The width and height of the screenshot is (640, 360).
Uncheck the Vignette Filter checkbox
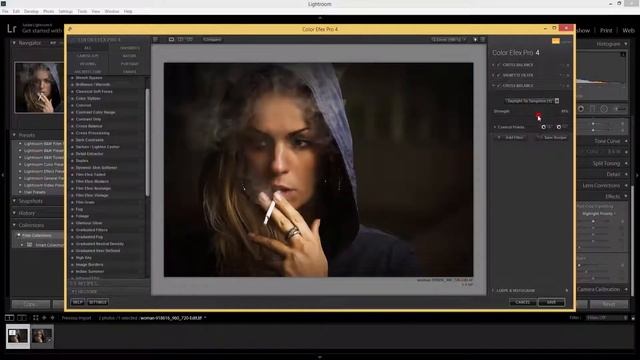click(499, 76)
